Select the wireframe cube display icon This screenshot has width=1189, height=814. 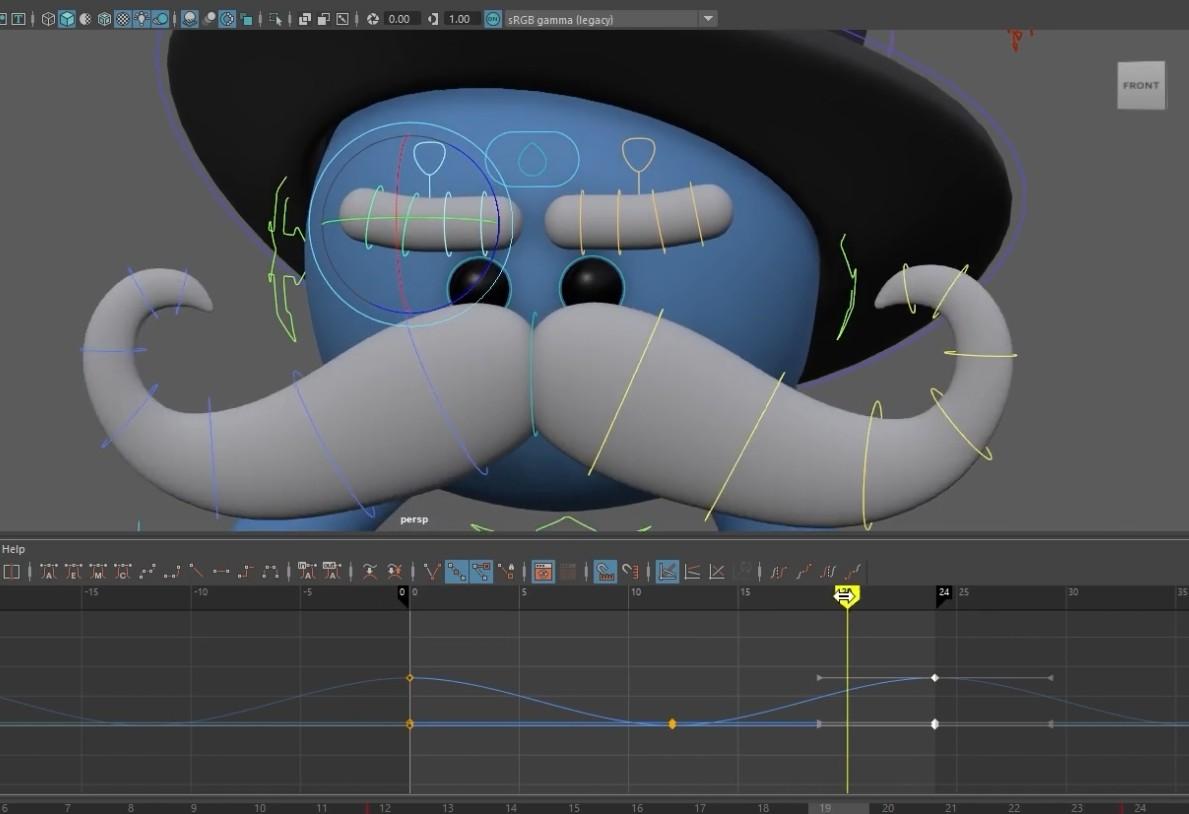click(x=48, y=19)
